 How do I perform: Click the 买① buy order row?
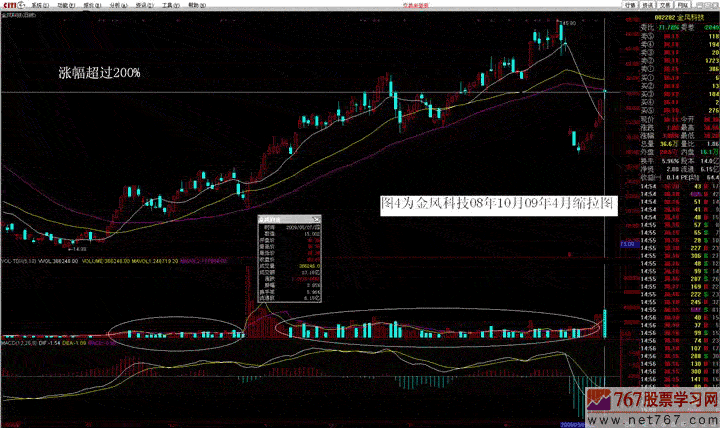680,78
